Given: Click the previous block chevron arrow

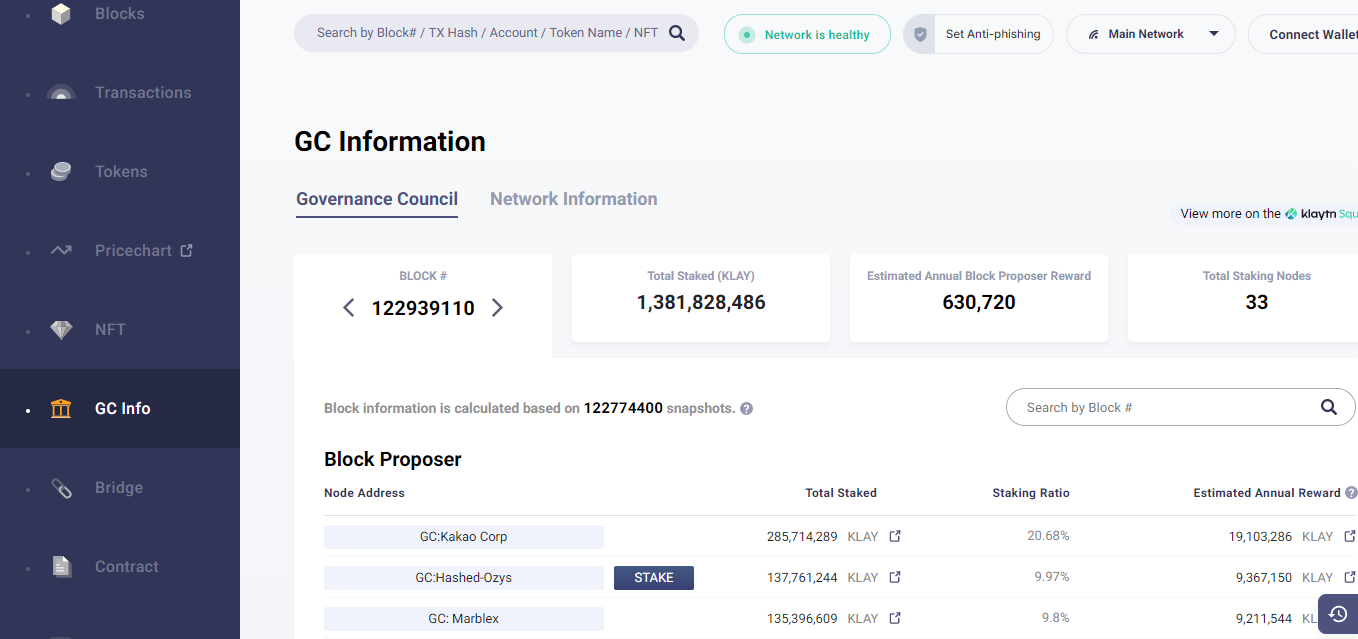Looking at the screenshot, I should [x=349, y=307].
